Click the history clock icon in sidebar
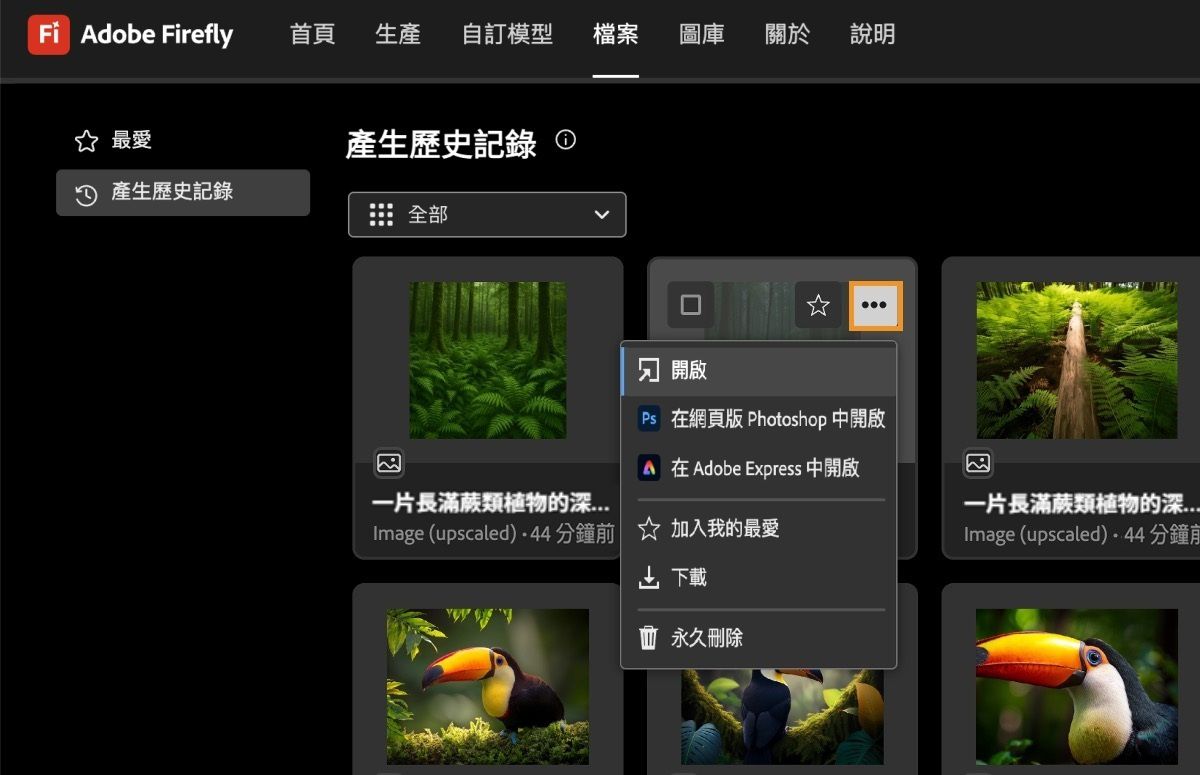 (86, 193)
